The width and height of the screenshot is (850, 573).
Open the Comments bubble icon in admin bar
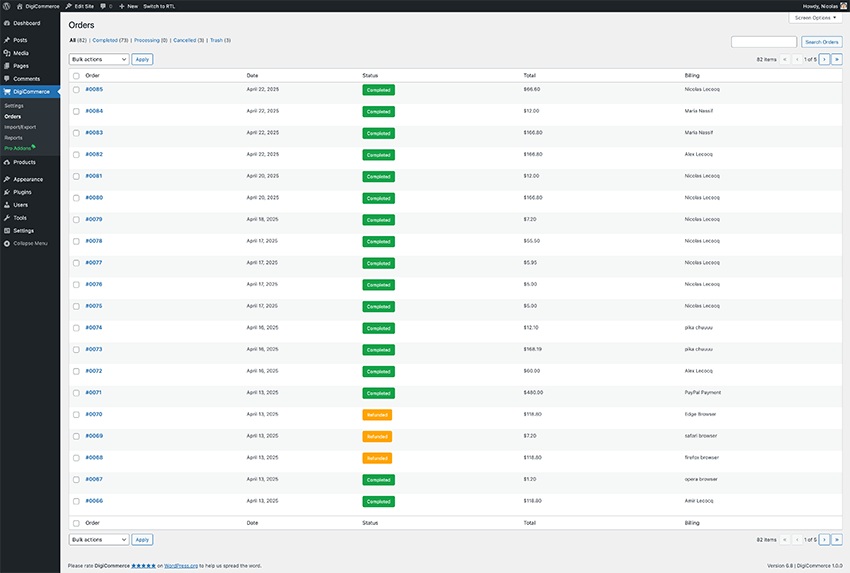click(103, 6)
